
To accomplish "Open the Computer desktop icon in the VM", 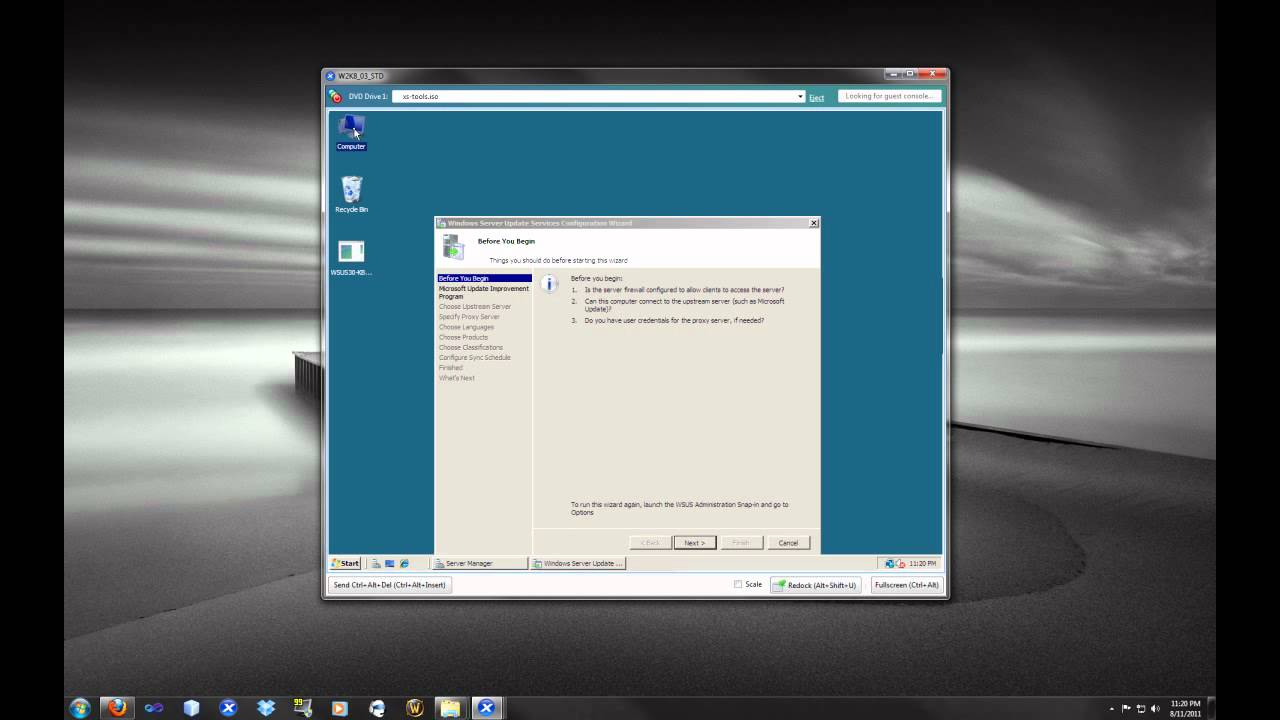I will pyautogui.click(x=351, y=132).
